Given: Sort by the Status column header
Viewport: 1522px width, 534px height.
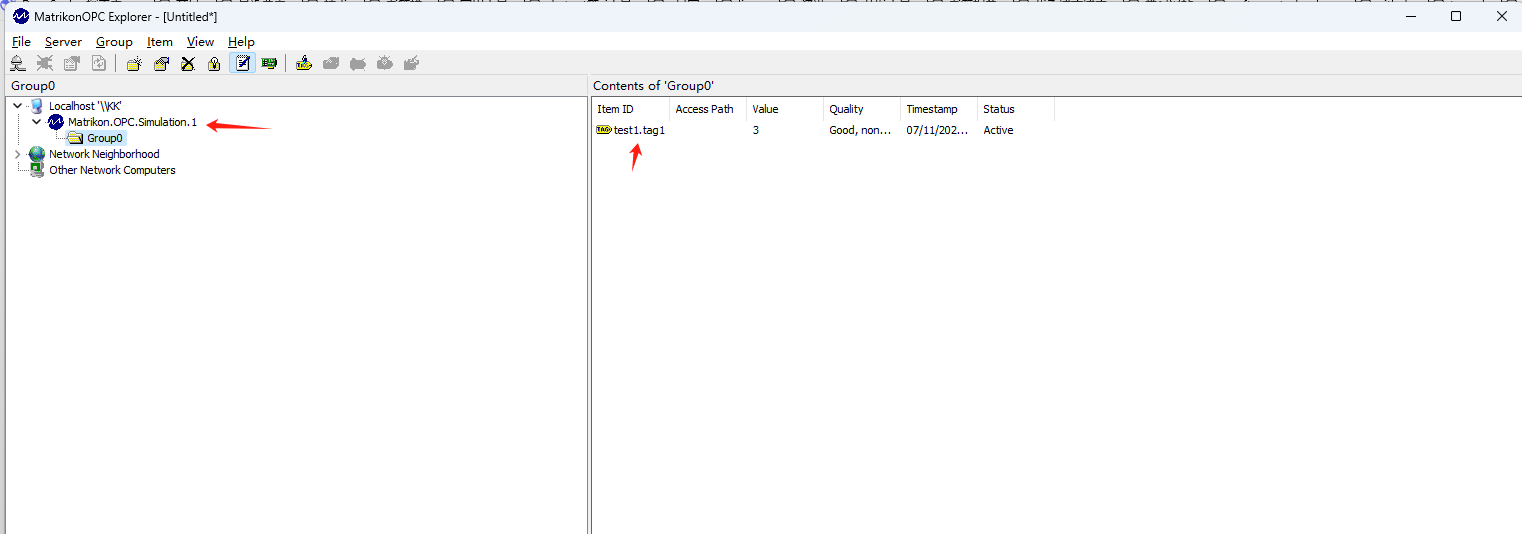Looking at the screenshot, I should pyautogui.click(x=1016, y=109).
